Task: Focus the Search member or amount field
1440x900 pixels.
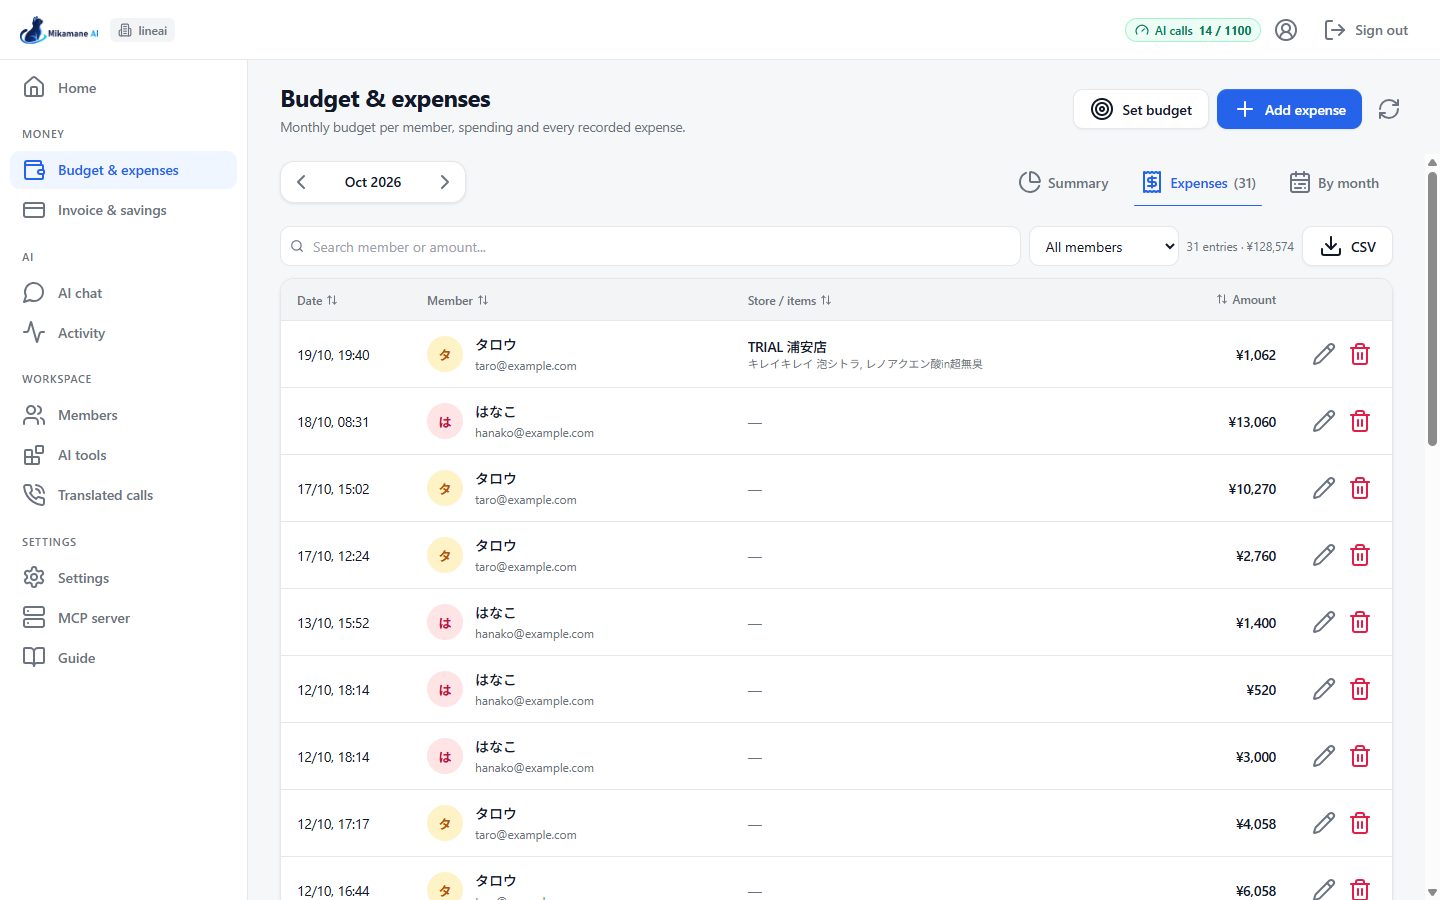Action: pyautogui.click(x=650, y=247)
